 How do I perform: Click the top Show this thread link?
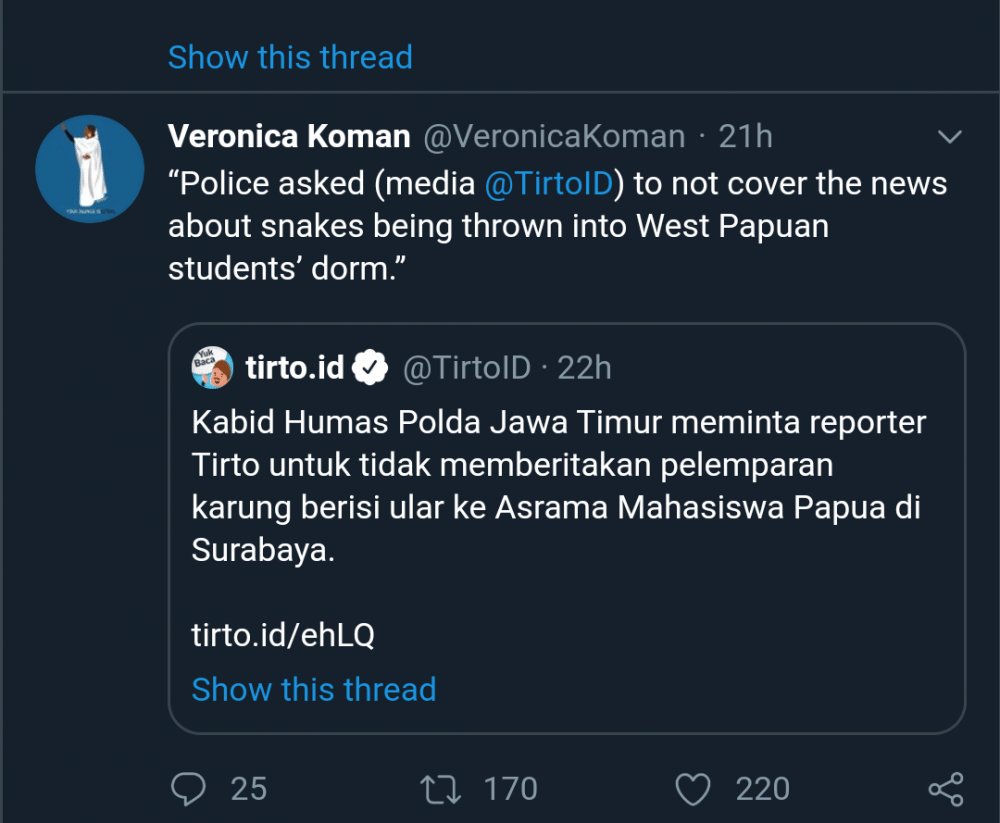pyautogui.click(x=290, y=57)
